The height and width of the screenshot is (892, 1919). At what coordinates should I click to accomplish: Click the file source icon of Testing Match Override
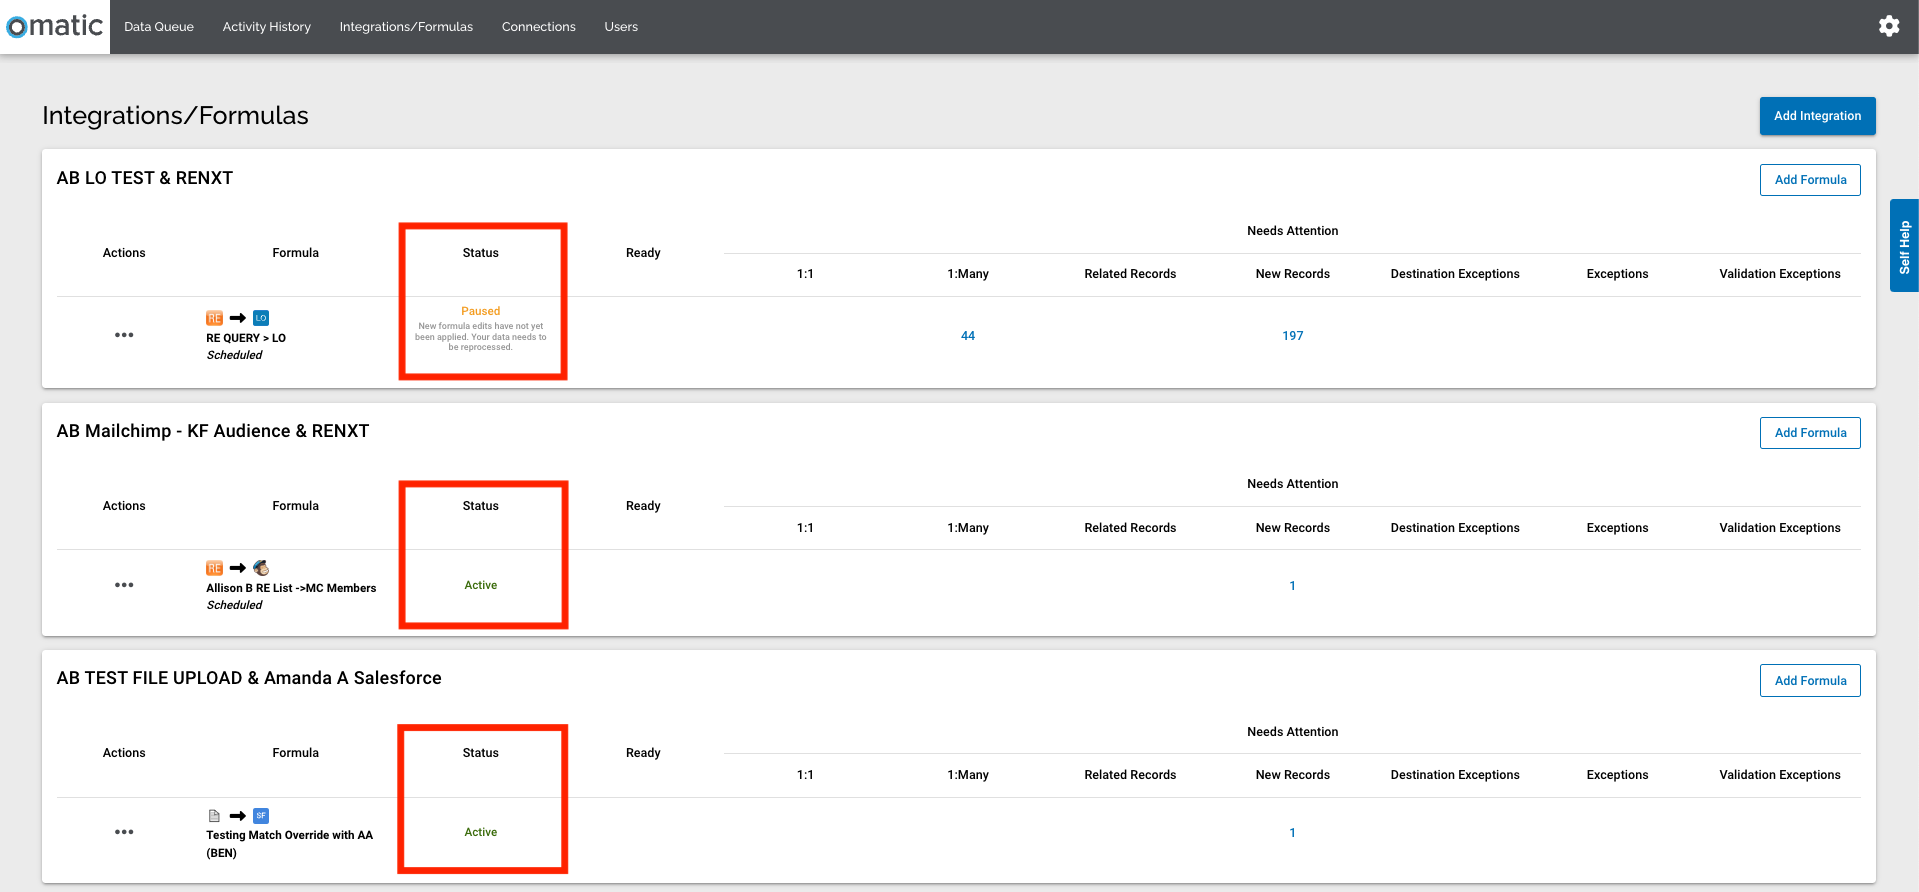214,816
